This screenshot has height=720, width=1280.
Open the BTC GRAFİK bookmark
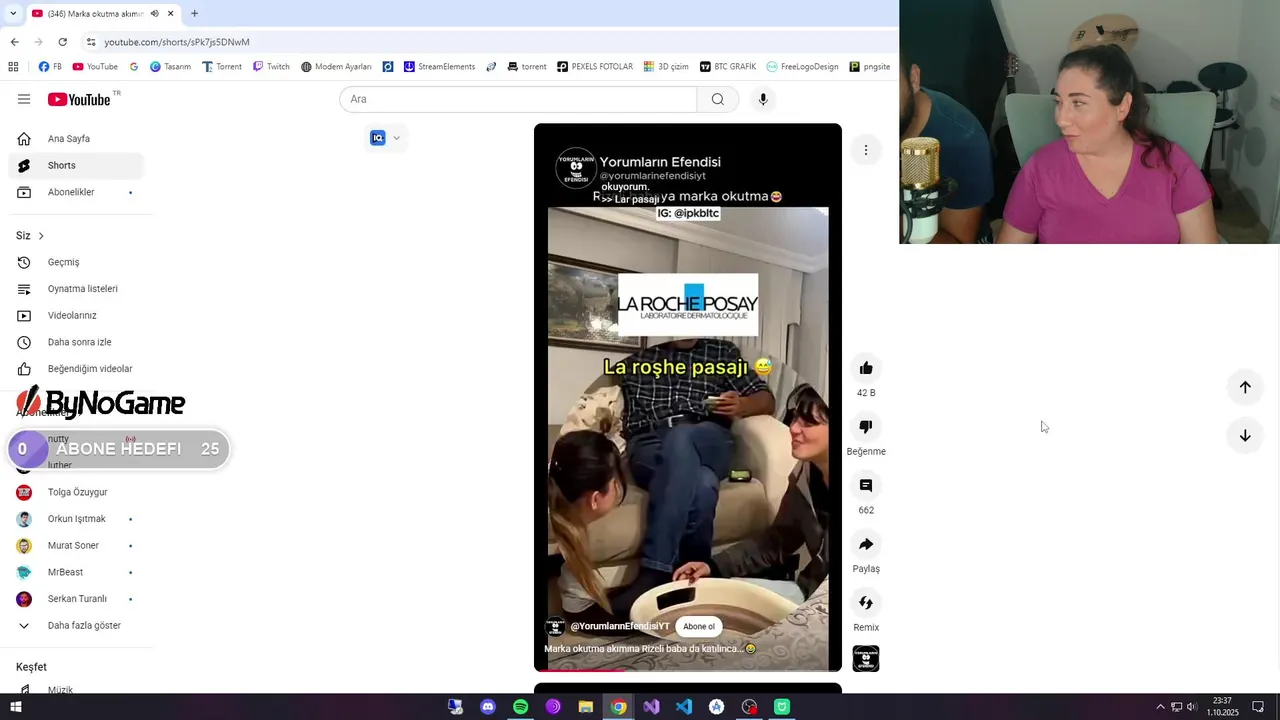point(728,67)
